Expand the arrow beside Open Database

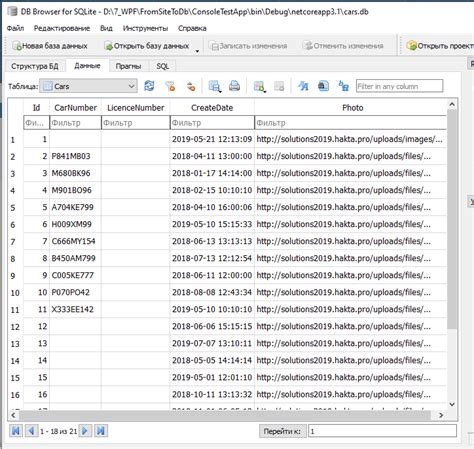197,51
